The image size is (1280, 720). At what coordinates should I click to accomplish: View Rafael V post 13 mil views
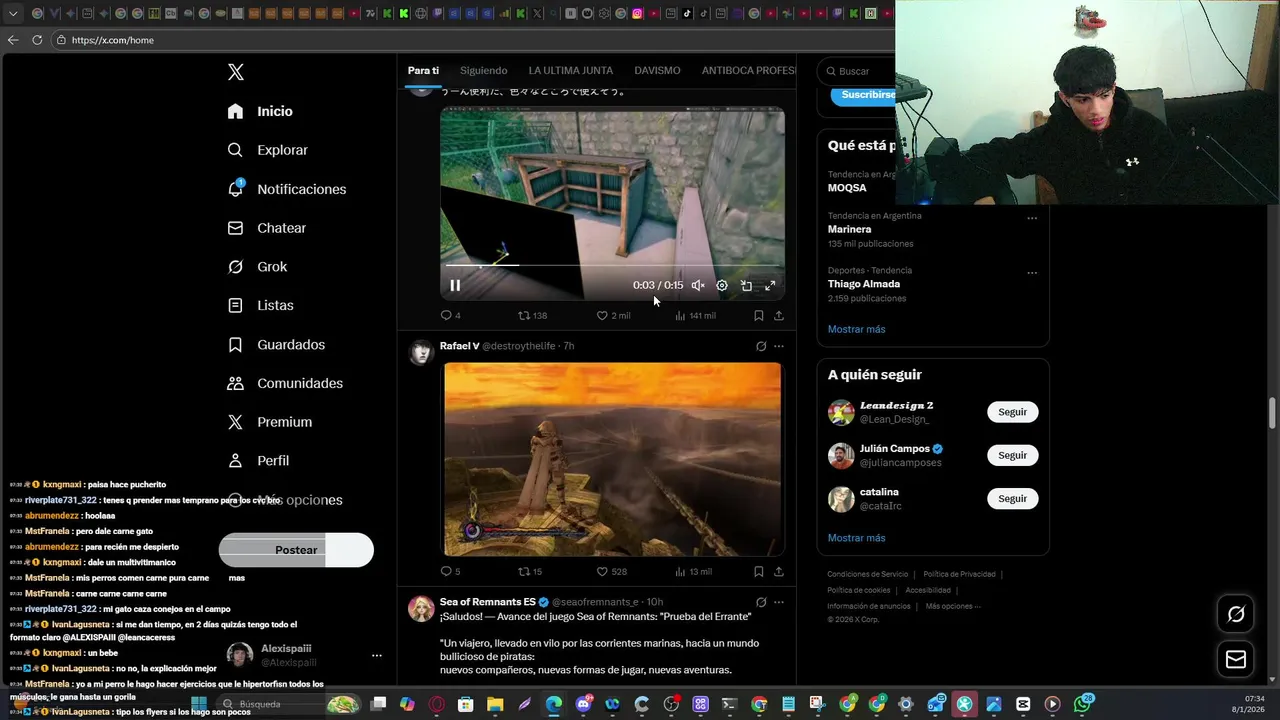pos(693,572)
